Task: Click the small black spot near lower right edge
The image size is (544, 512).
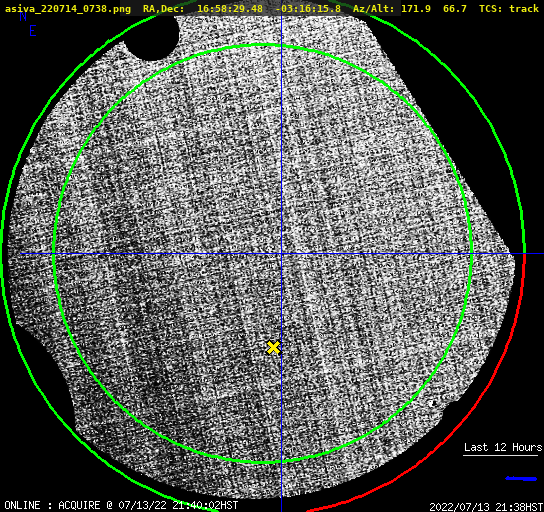Action: click(432, 403)
